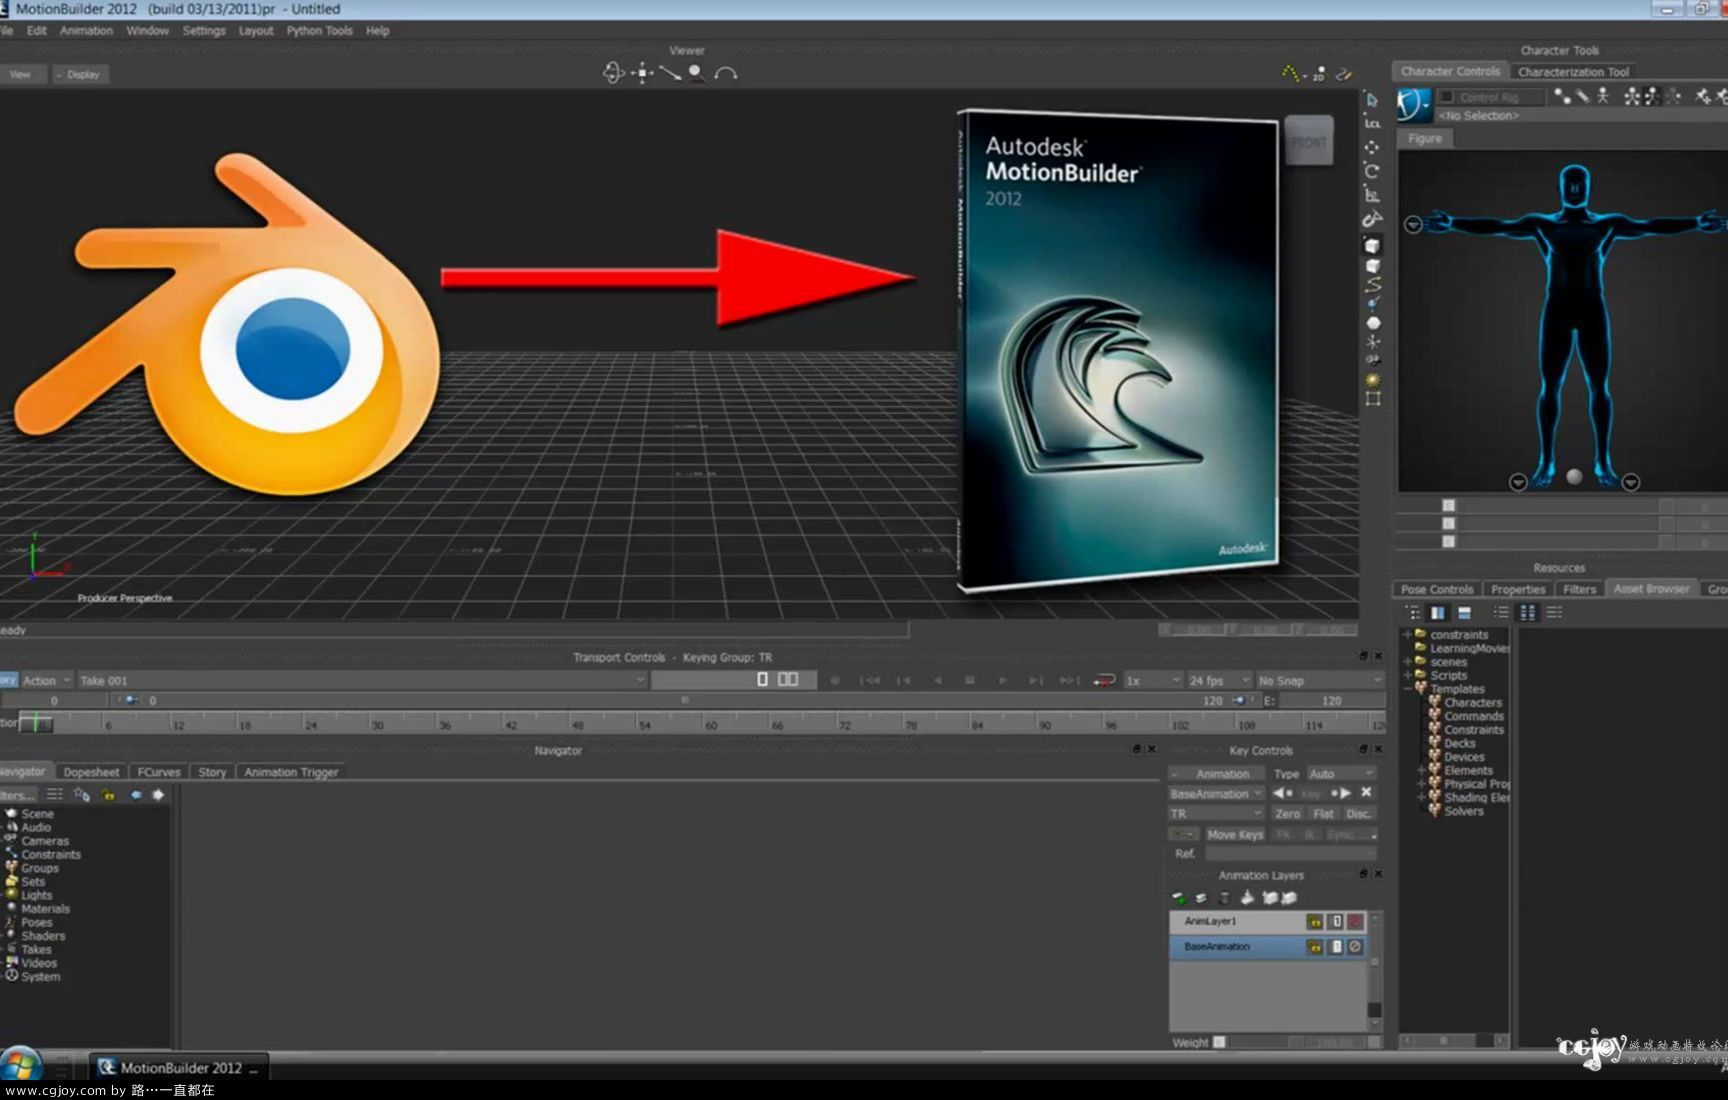Click the square frame icon in viewer toolbar
1728x1100 pixels.
click(1373, 399)
